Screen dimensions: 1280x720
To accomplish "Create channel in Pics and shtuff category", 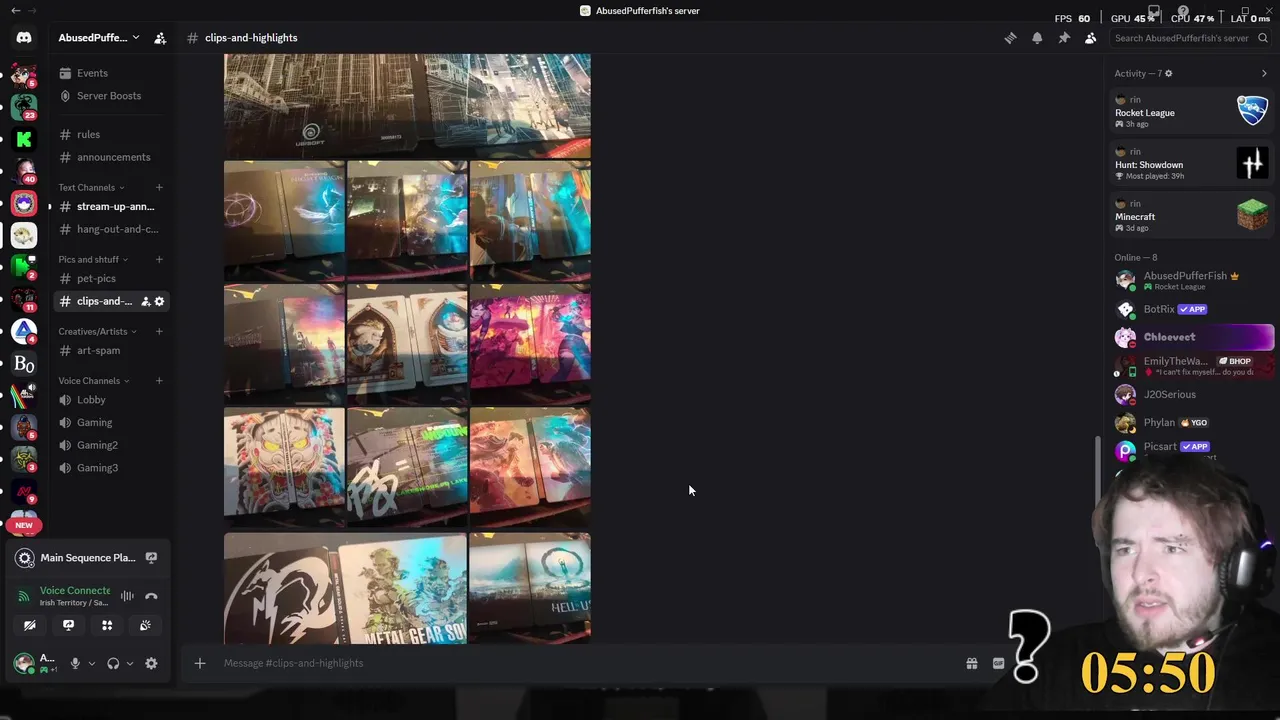I will click(x=158, y=259).
